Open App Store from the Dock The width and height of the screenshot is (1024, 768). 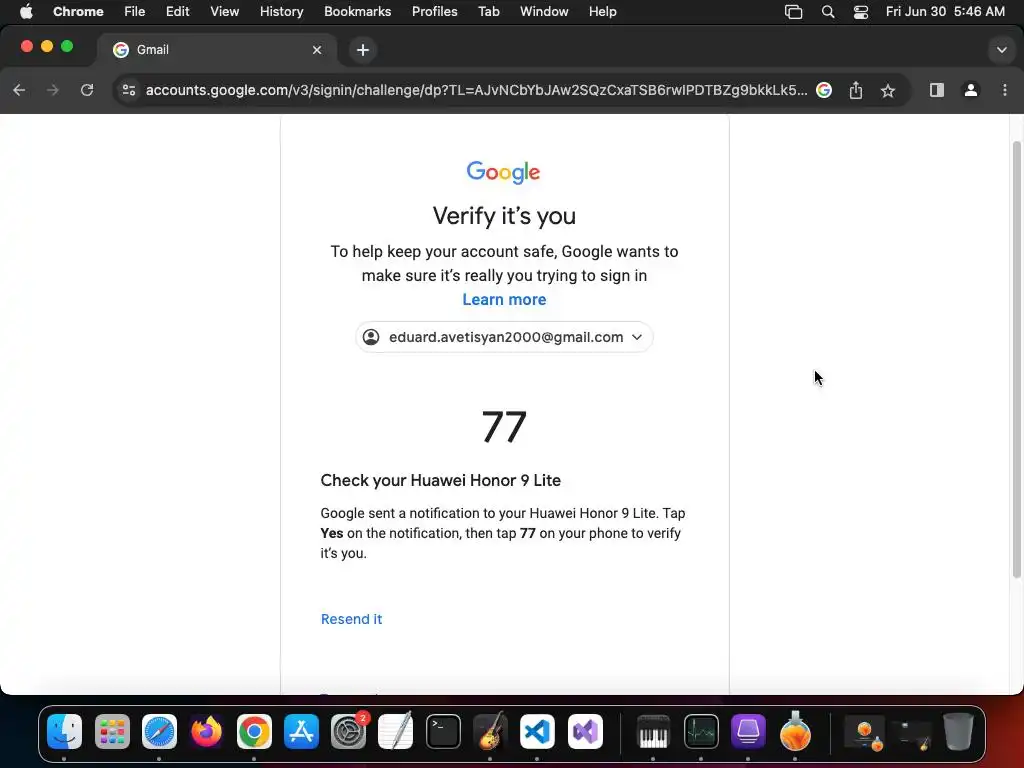pos(301,731)
